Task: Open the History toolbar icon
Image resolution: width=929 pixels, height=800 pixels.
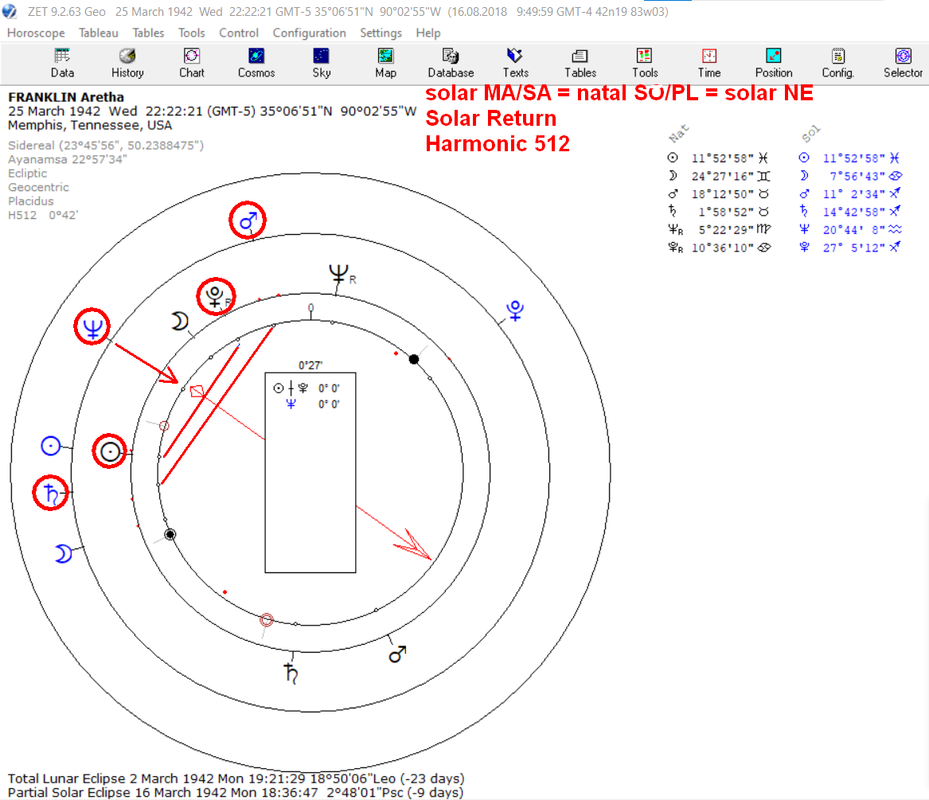Action: (x=127, y=63)
